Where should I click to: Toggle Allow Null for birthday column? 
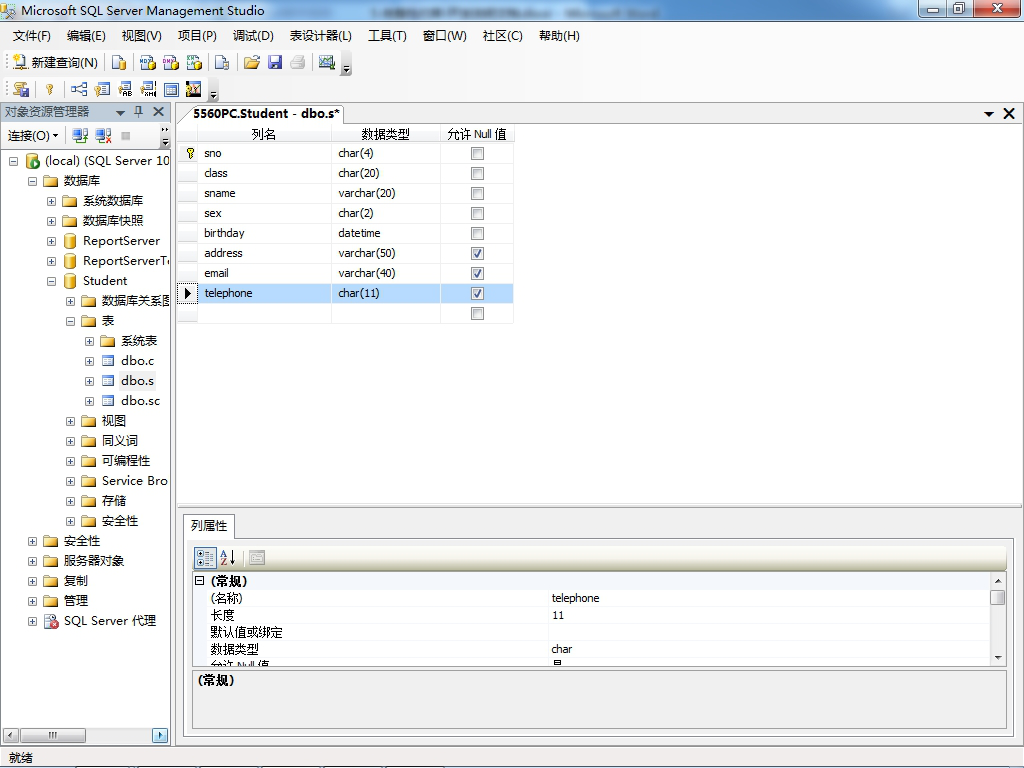tap(477, 234)
